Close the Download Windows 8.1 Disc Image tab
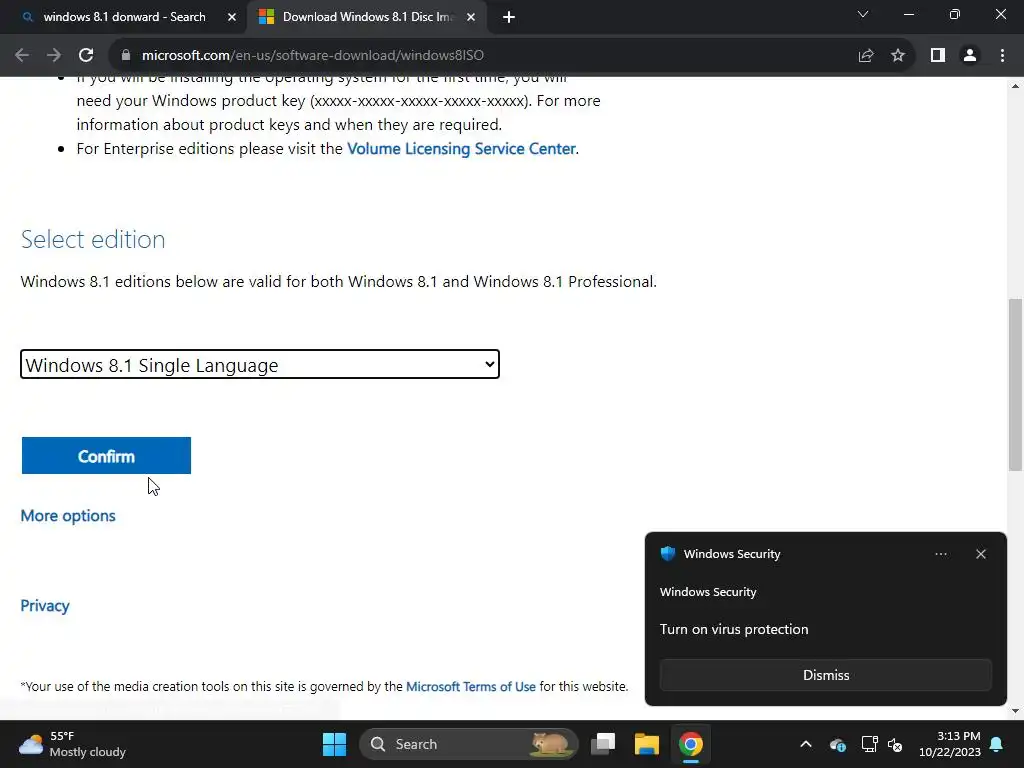This screenshot has width=1024, height=768. click(471, 17)
